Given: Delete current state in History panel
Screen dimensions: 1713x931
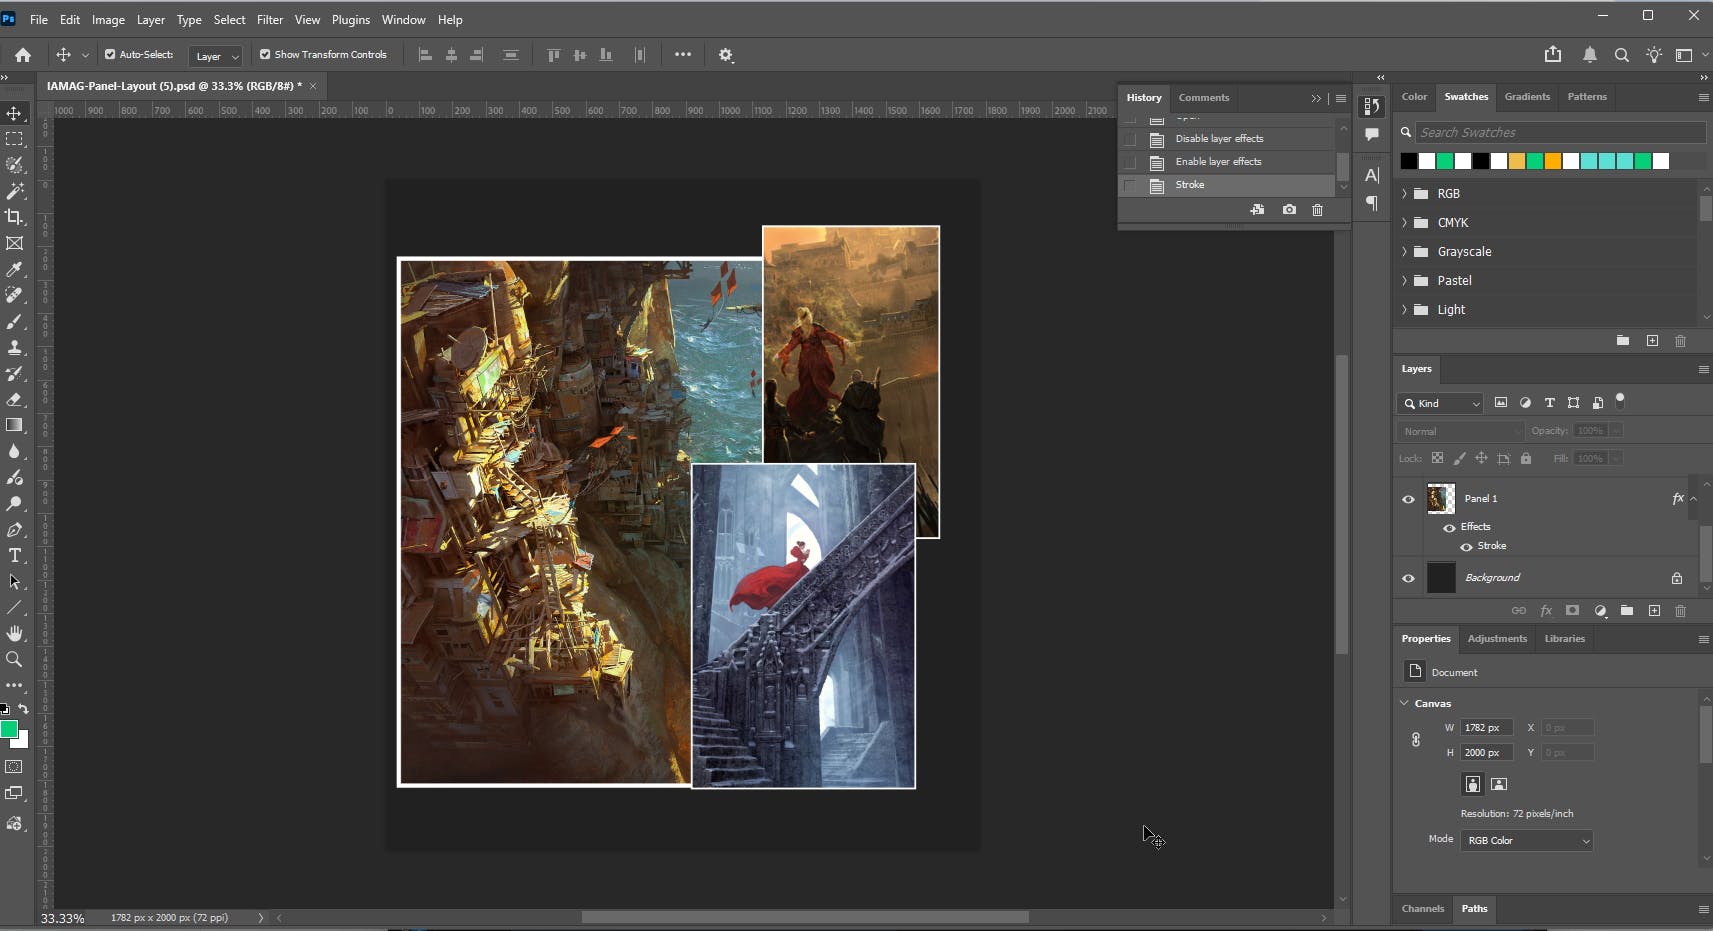Looking at the screenshot, I should 1317,210.
